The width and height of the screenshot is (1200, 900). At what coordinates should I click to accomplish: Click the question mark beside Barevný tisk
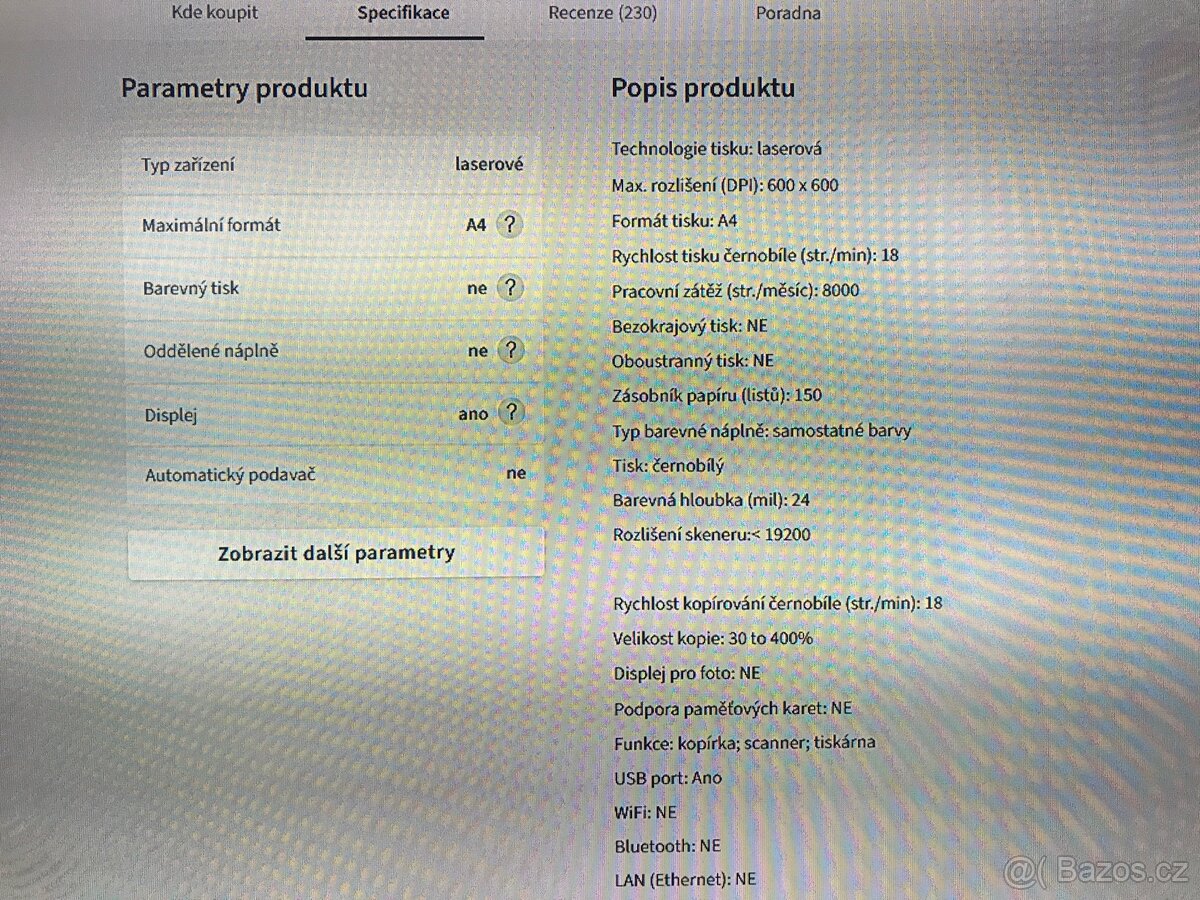coord(510,288)
